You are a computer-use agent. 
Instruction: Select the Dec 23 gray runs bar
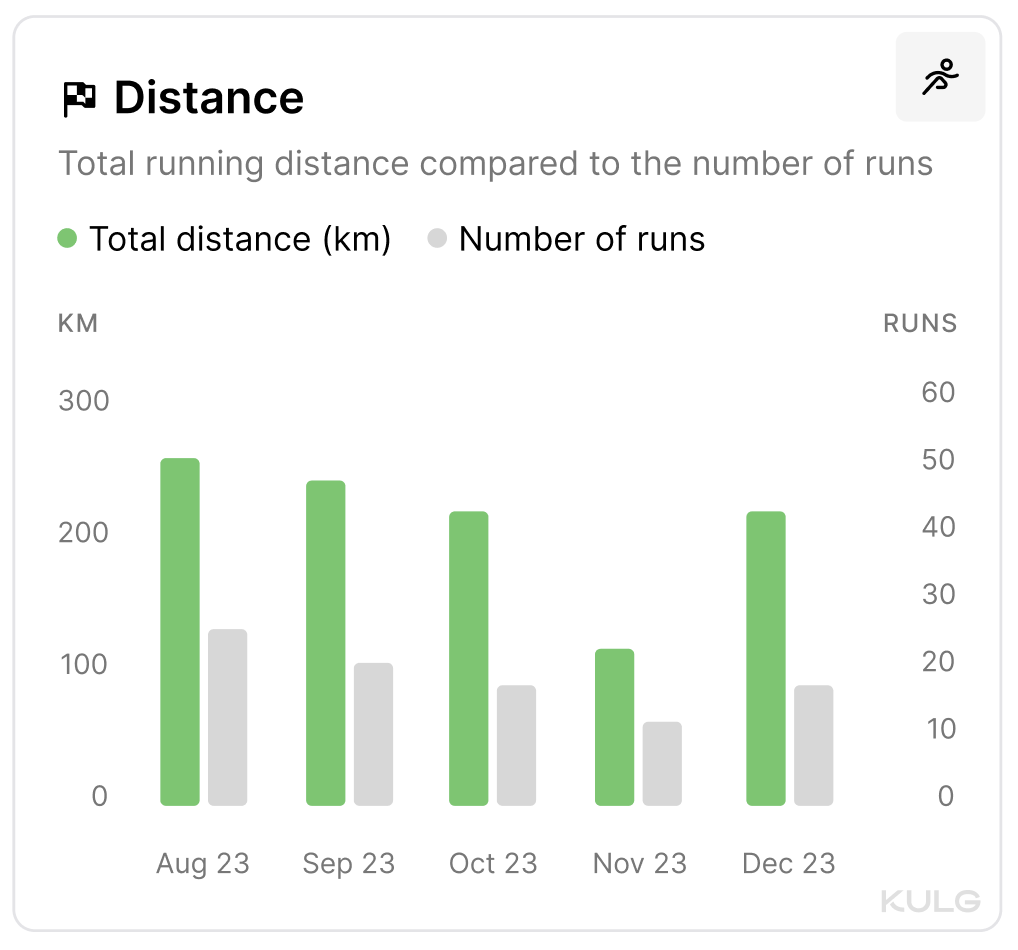813,745
